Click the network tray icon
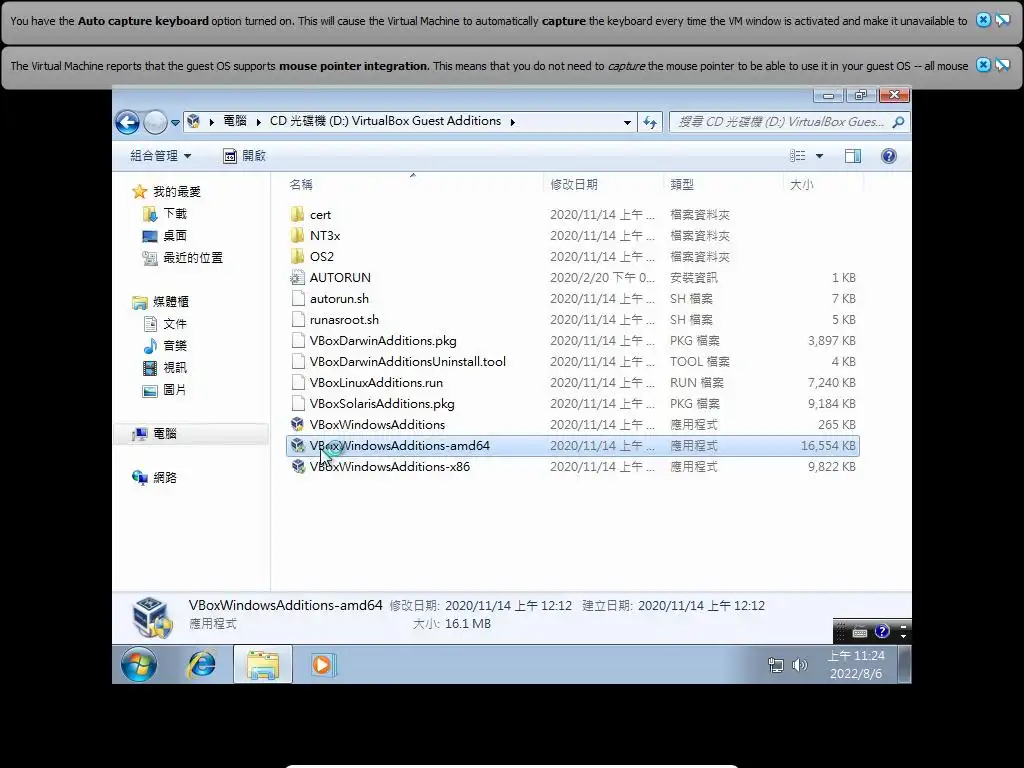Viewport: 1024px width, 768px height. [x=775, y=665]
